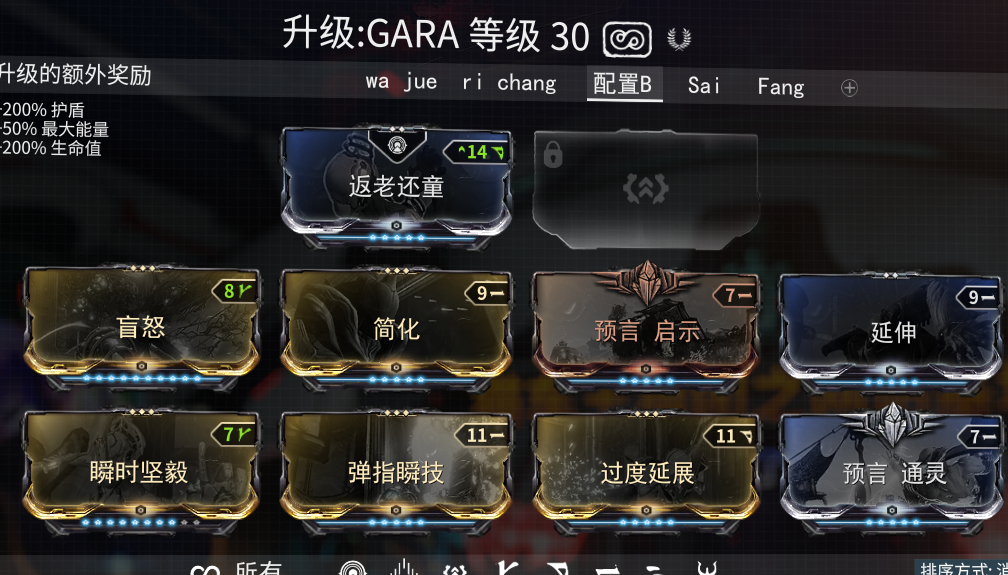Filter mods by aura polarity icon at bottom

352,569
